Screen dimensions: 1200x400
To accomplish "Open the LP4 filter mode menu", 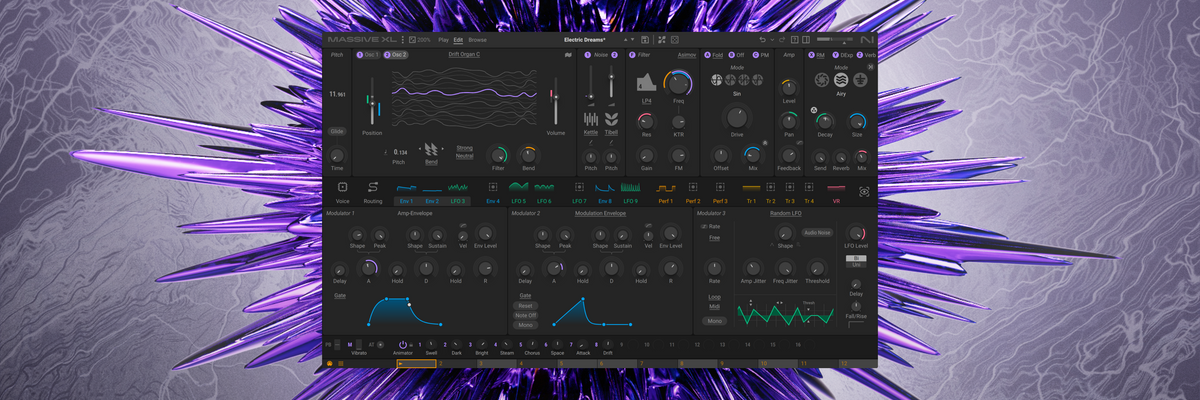I will tap(646, 102).
